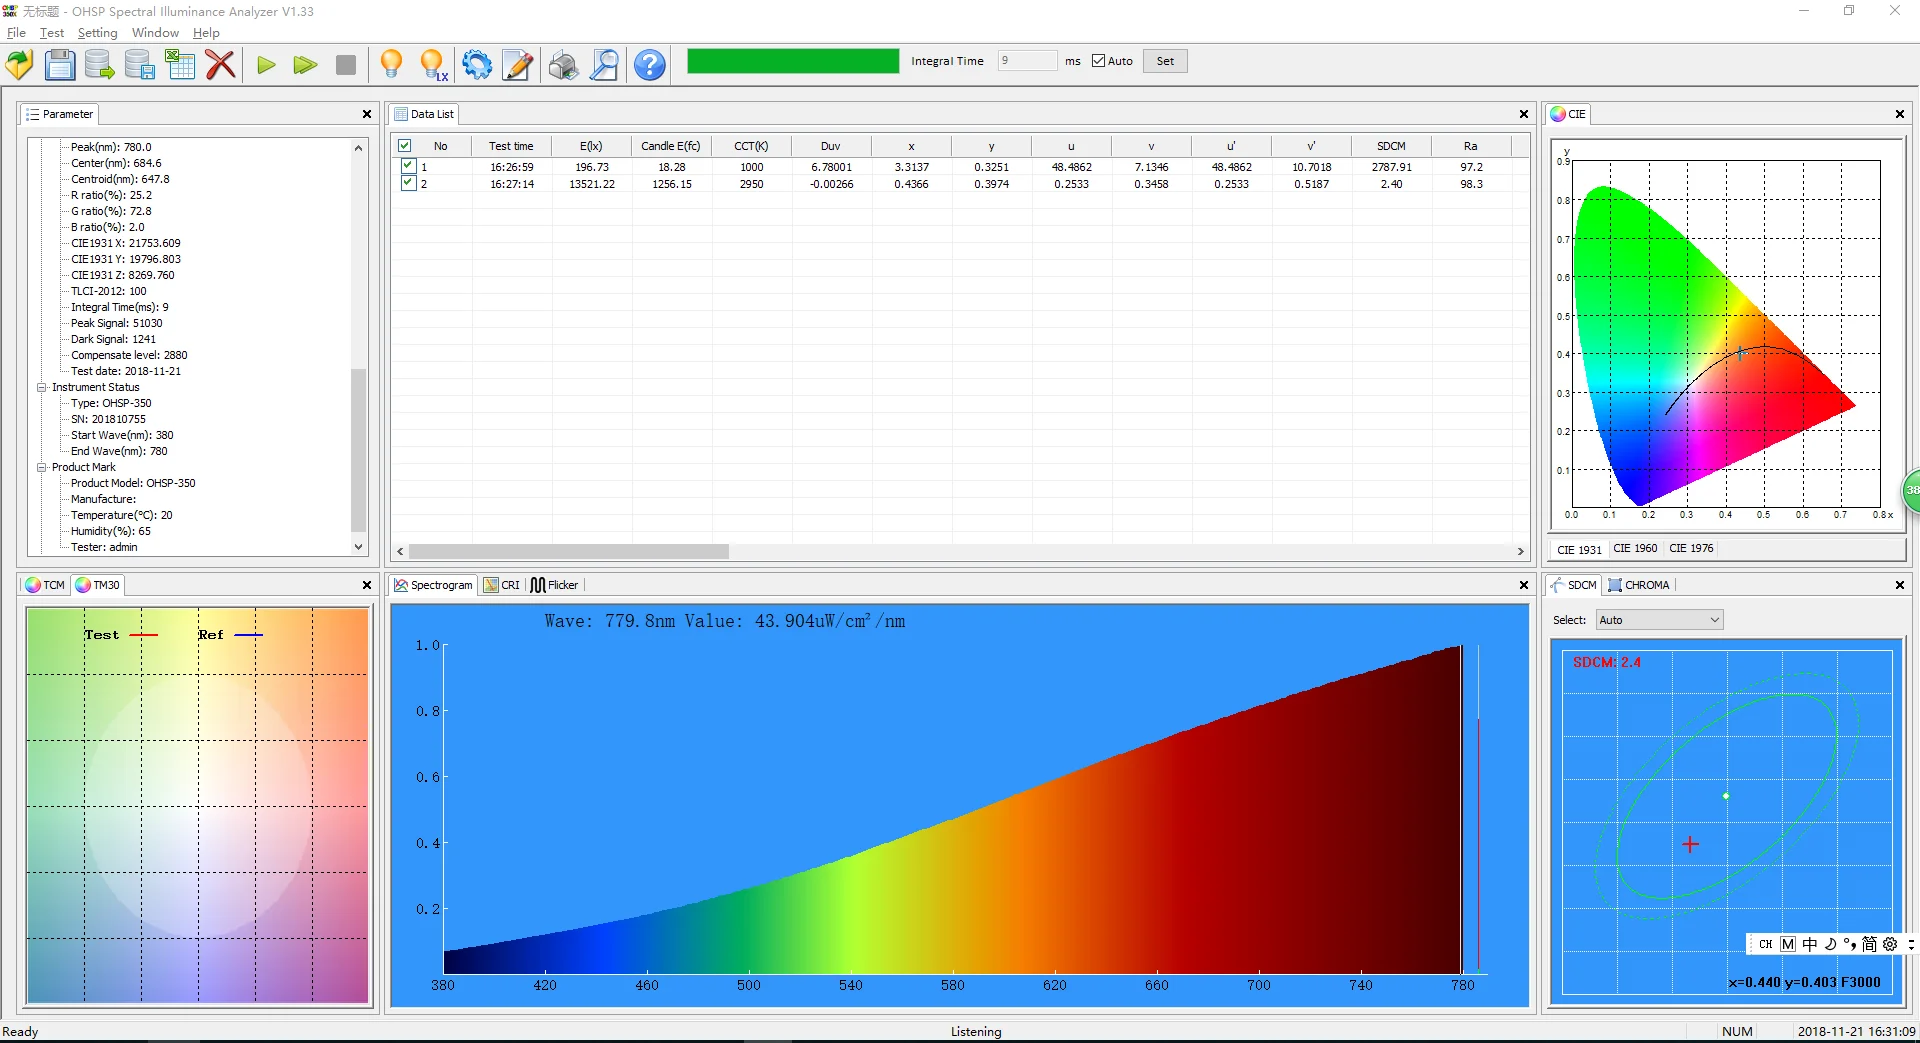This screenshot has width=1920, height=1043.
Task: Open settings with the gear icon
Action: [478, 64]
